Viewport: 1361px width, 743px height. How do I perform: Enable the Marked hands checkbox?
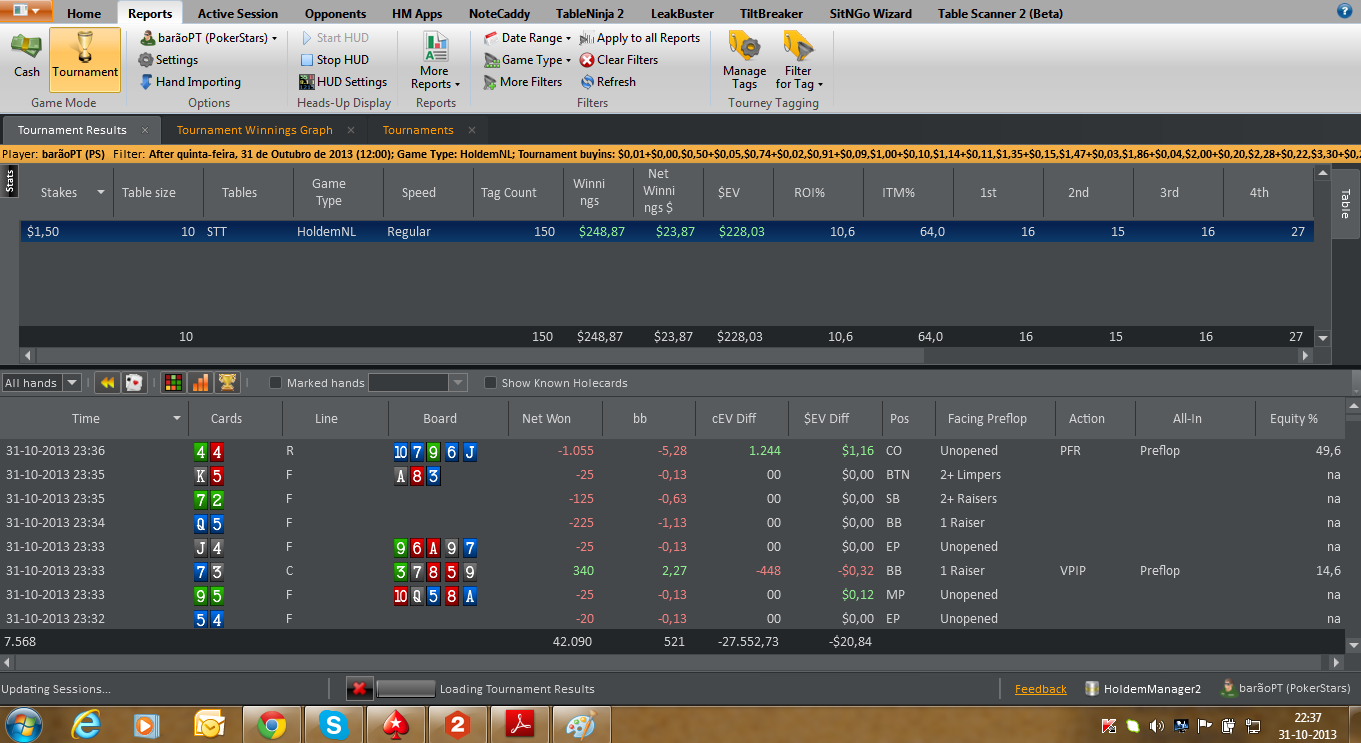point(276,383)
